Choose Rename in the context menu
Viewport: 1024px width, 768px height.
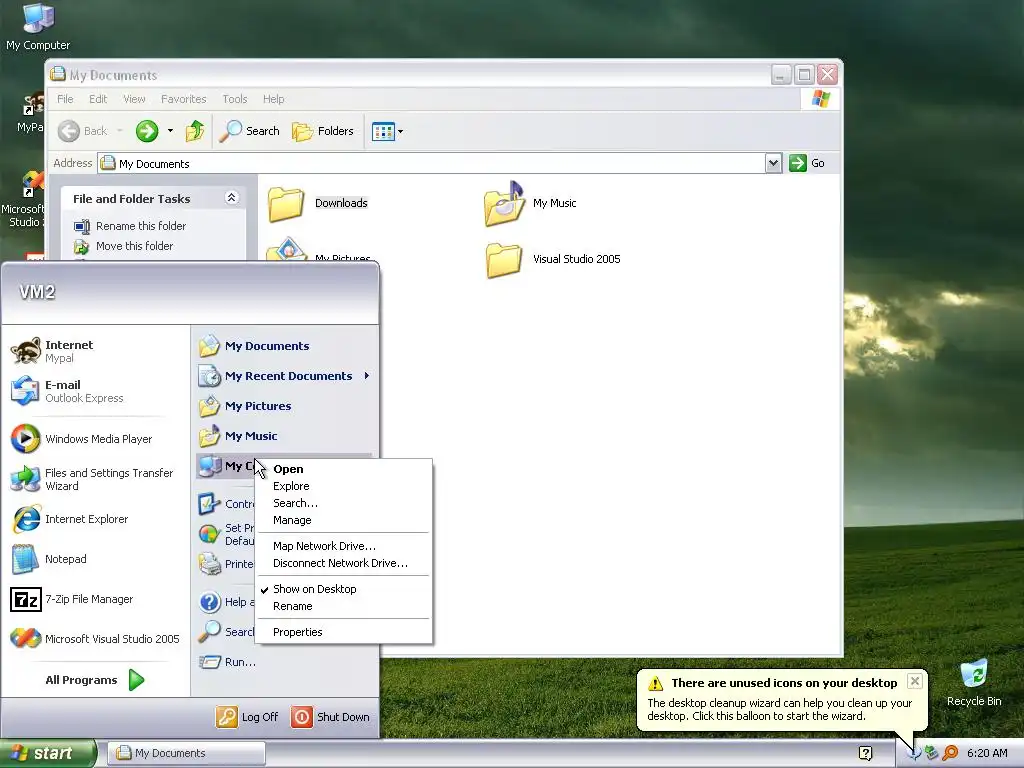[x=344, y=606]
